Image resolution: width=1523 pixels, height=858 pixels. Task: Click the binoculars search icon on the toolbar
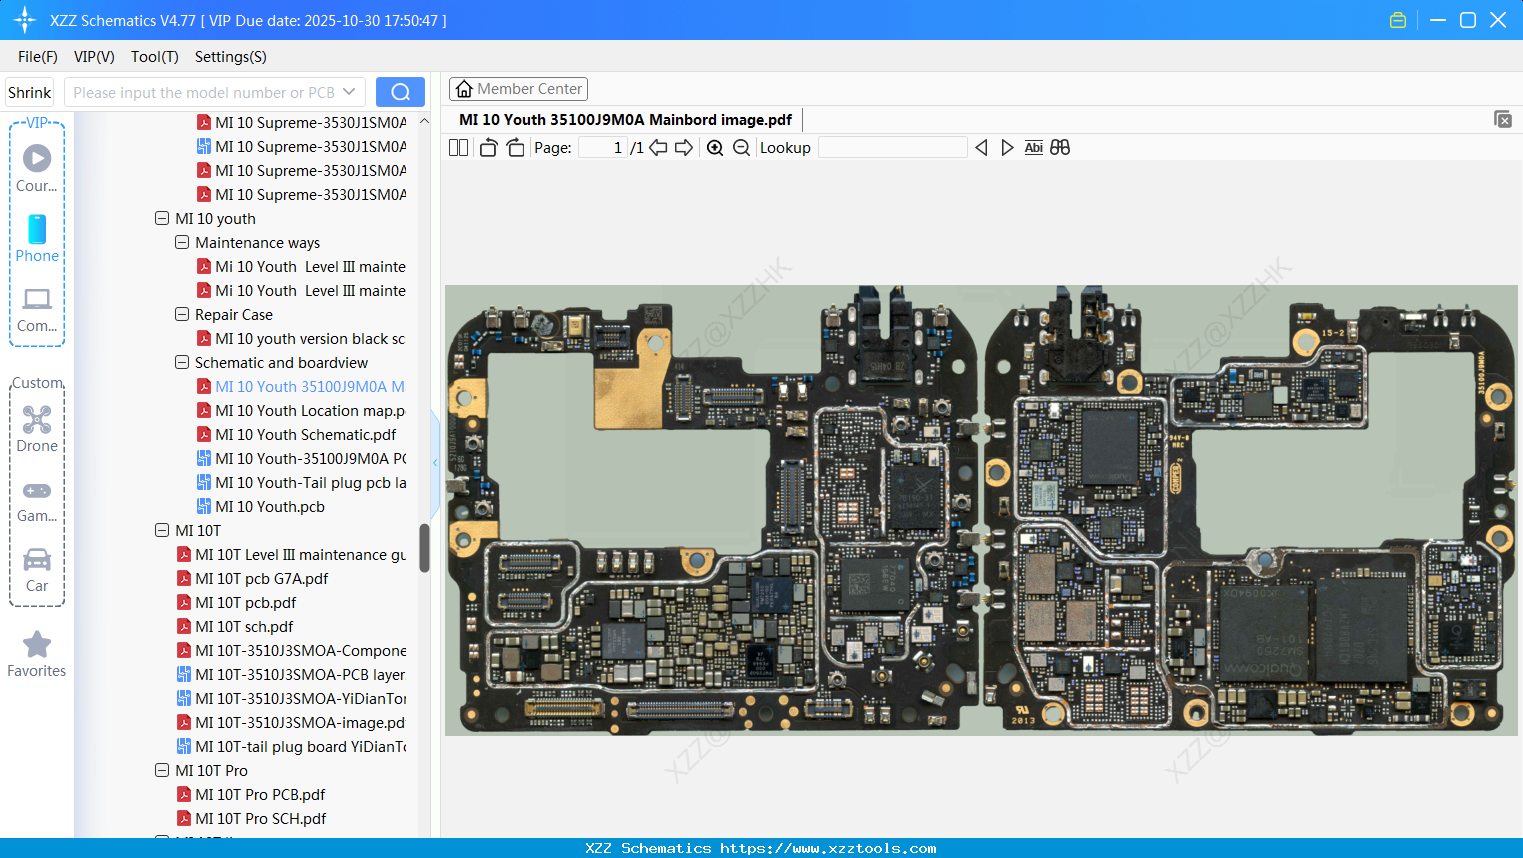click(1060, 147)
